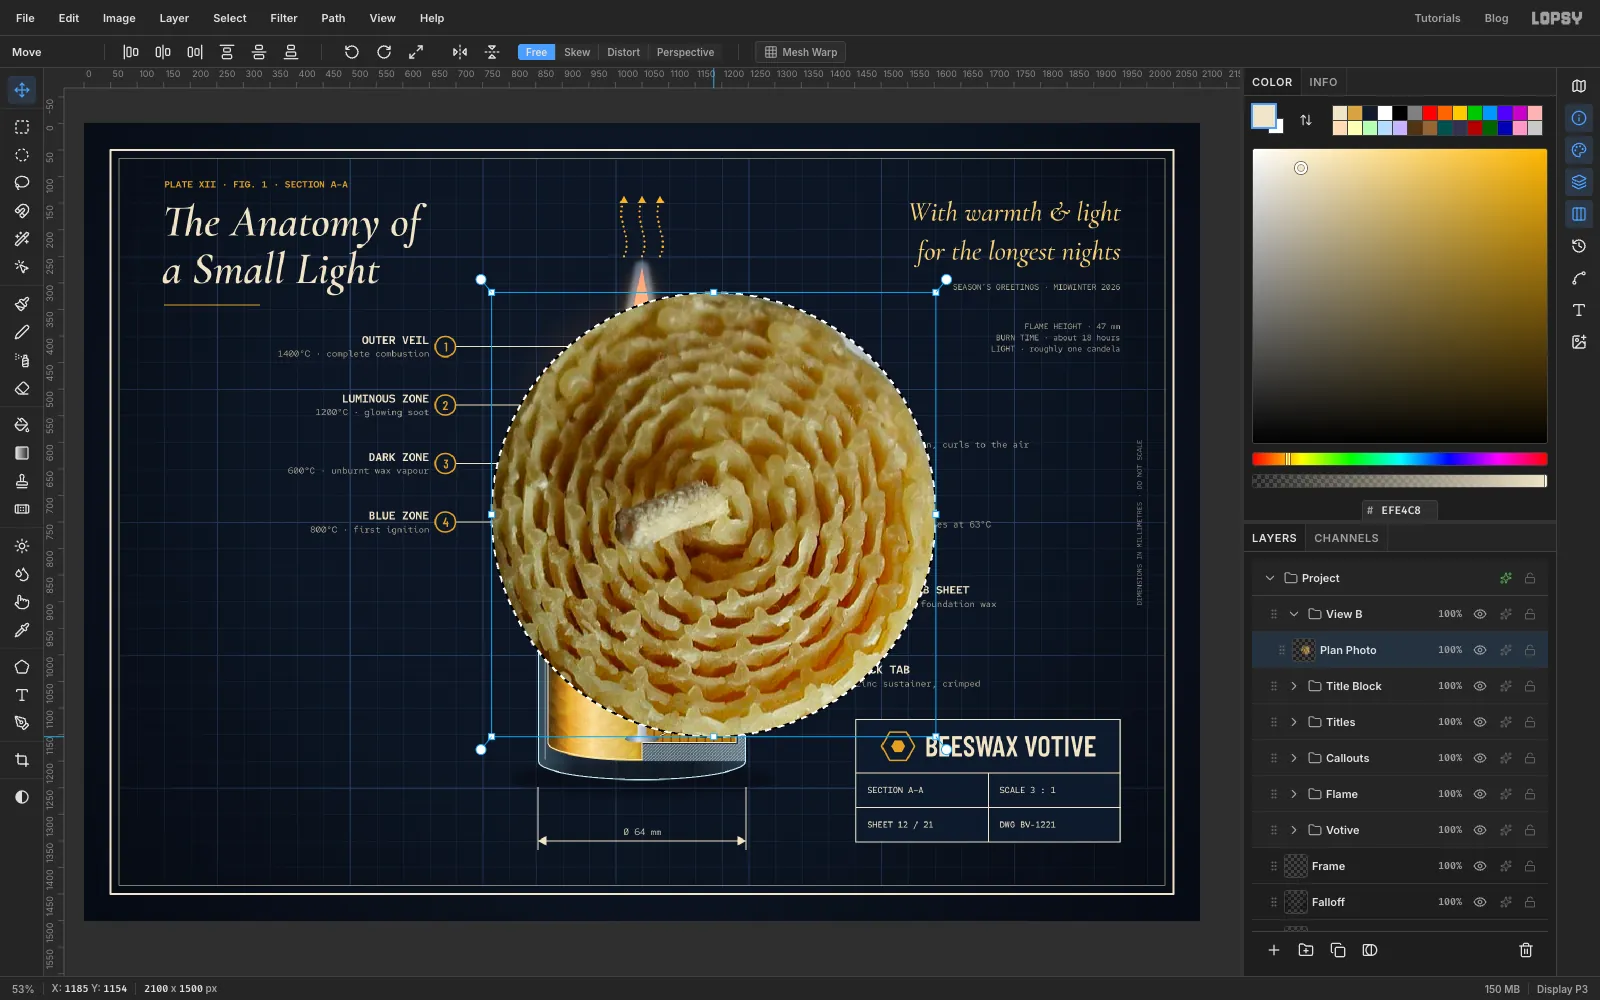Screen dimensions: 1600x1000
Task: Select the Text tool in left toolbar
Action: click(22, 695)
